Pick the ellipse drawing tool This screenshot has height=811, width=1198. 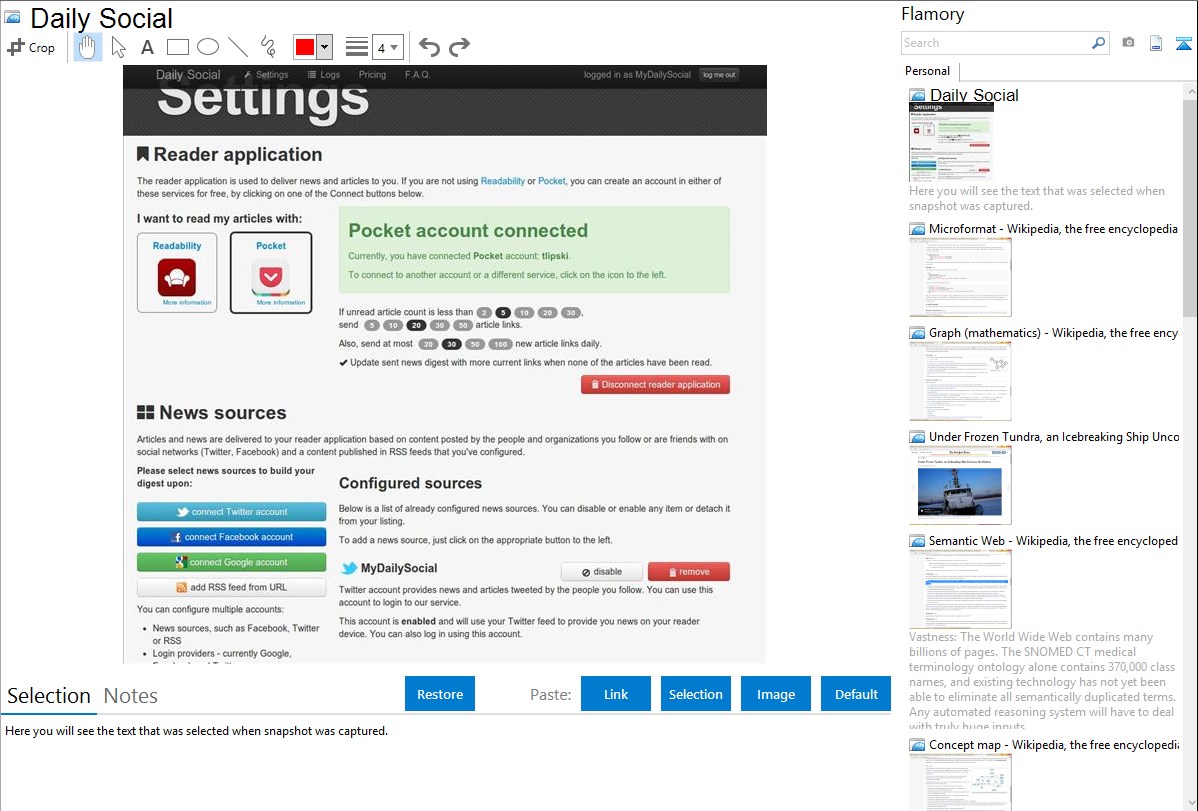coord(208,47)
